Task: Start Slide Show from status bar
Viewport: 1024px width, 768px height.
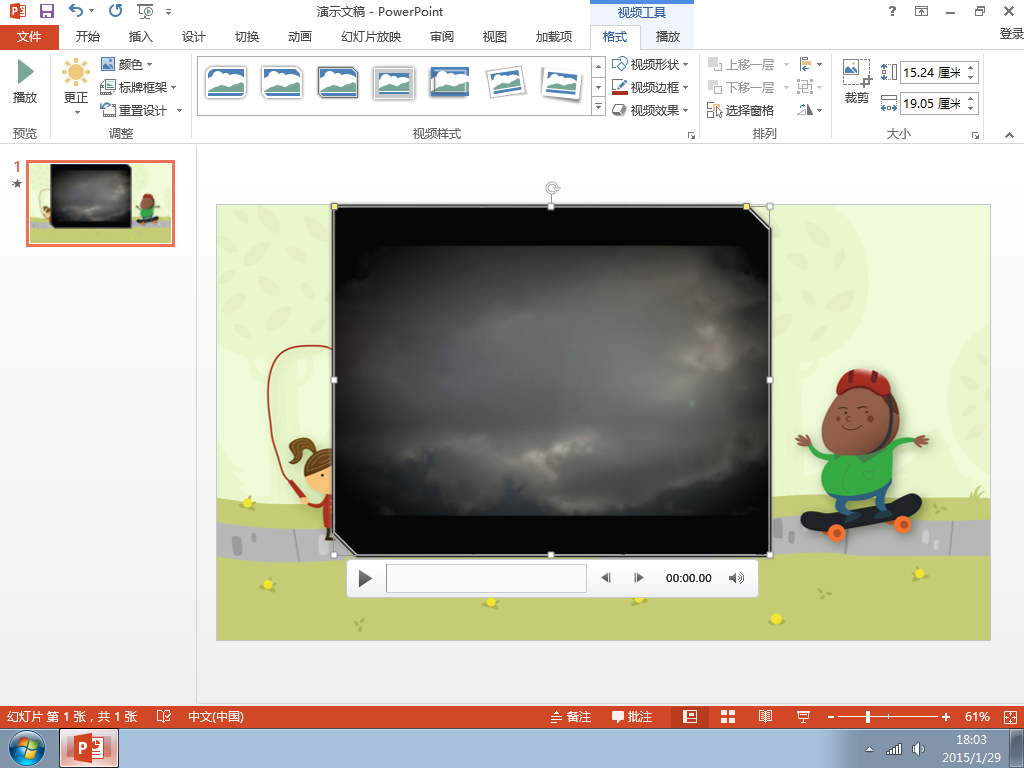Action: click(x=803, y=716)
